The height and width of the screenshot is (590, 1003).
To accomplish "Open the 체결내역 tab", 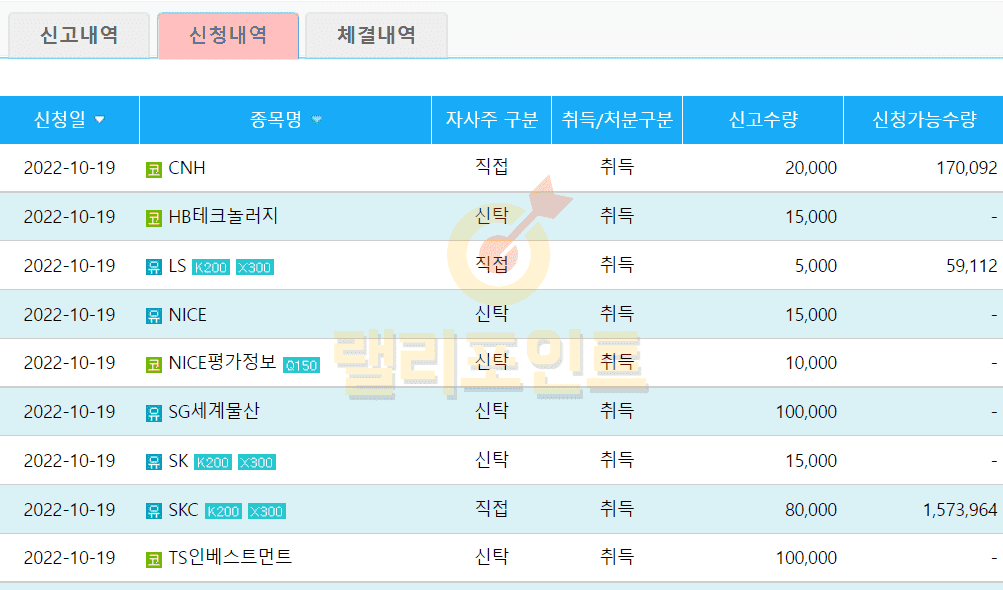I will click(376, 35).
